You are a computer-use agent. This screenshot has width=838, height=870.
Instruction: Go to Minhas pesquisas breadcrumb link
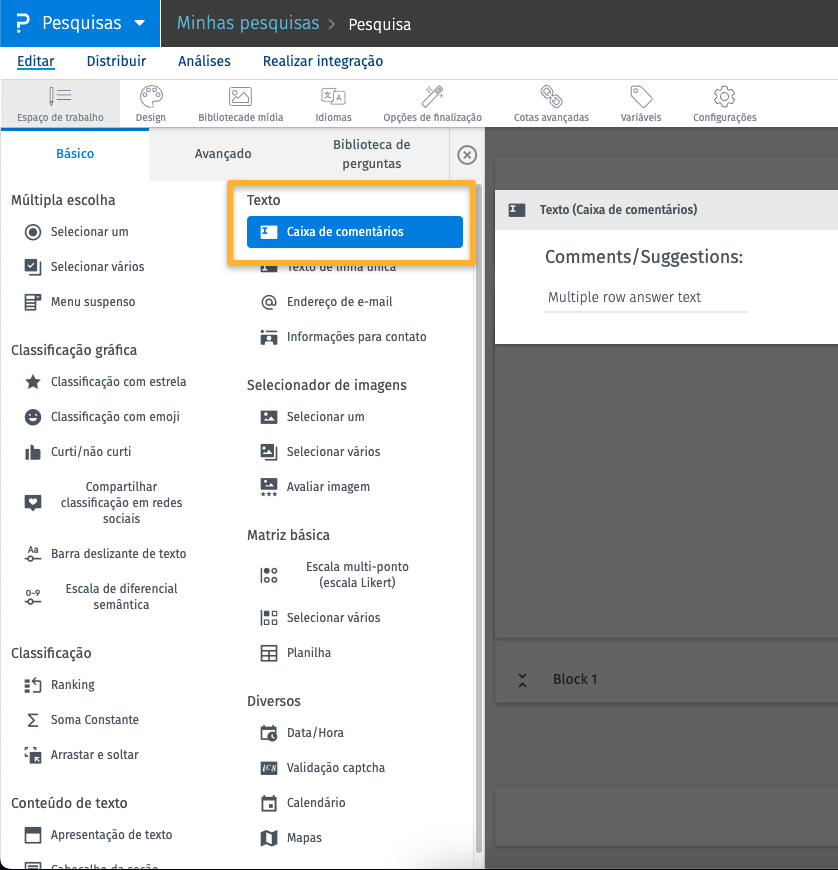click(248, 23)
